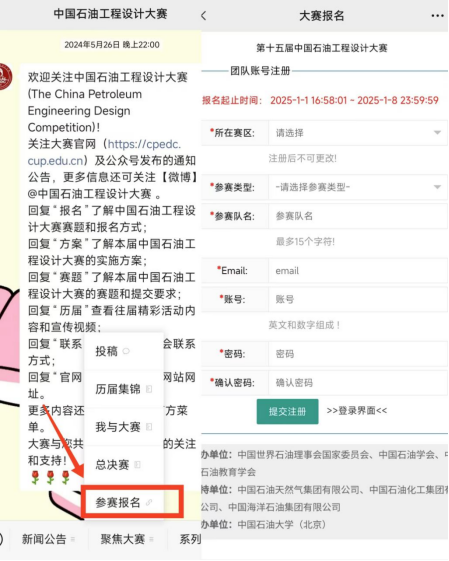This screenshot has width=449, height=561.
Task: Open the 请选择参赛类型 dropdown
Action: pos(358,187)
